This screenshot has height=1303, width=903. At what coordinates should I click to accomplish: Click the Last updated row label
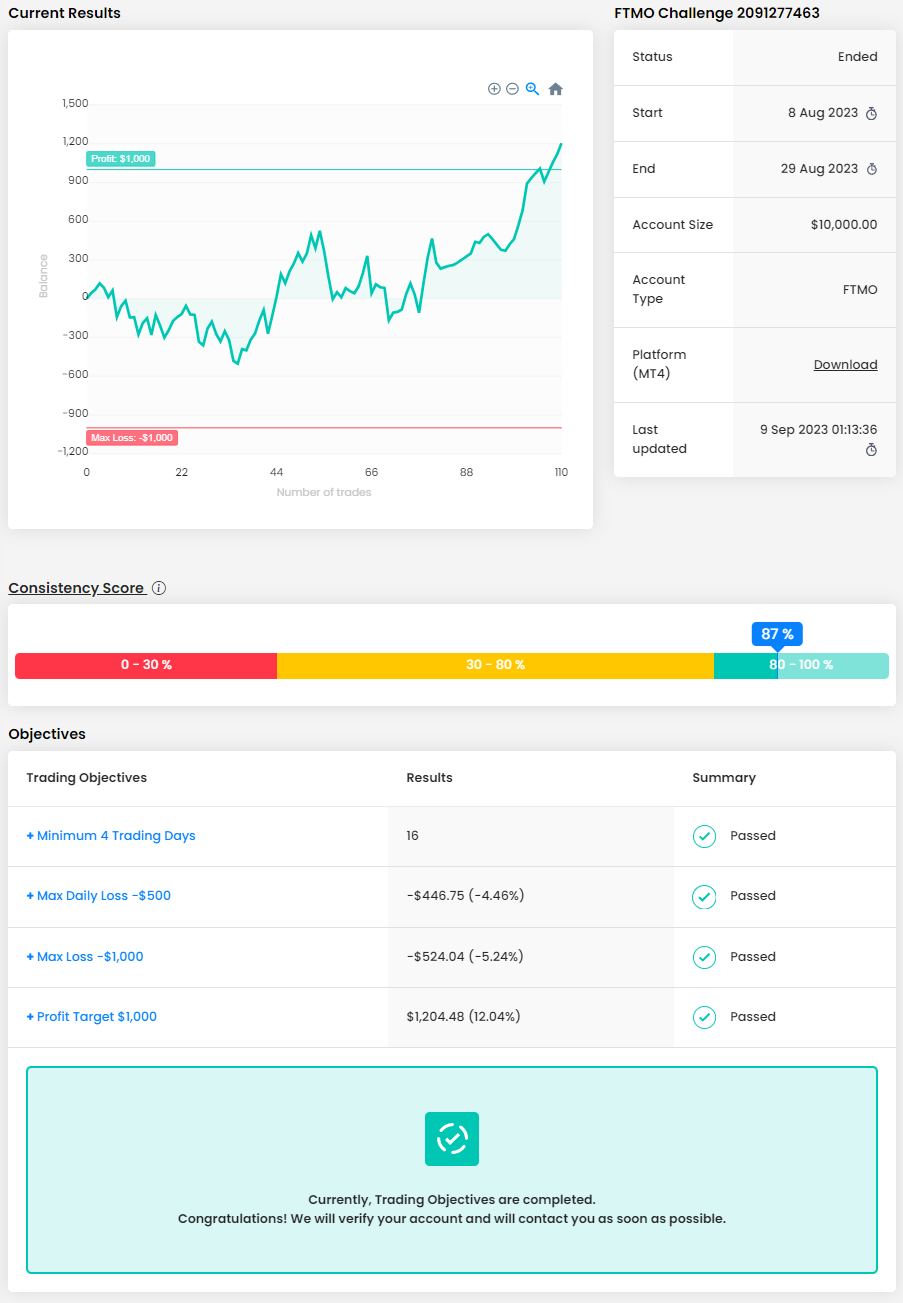click(659, 439)
